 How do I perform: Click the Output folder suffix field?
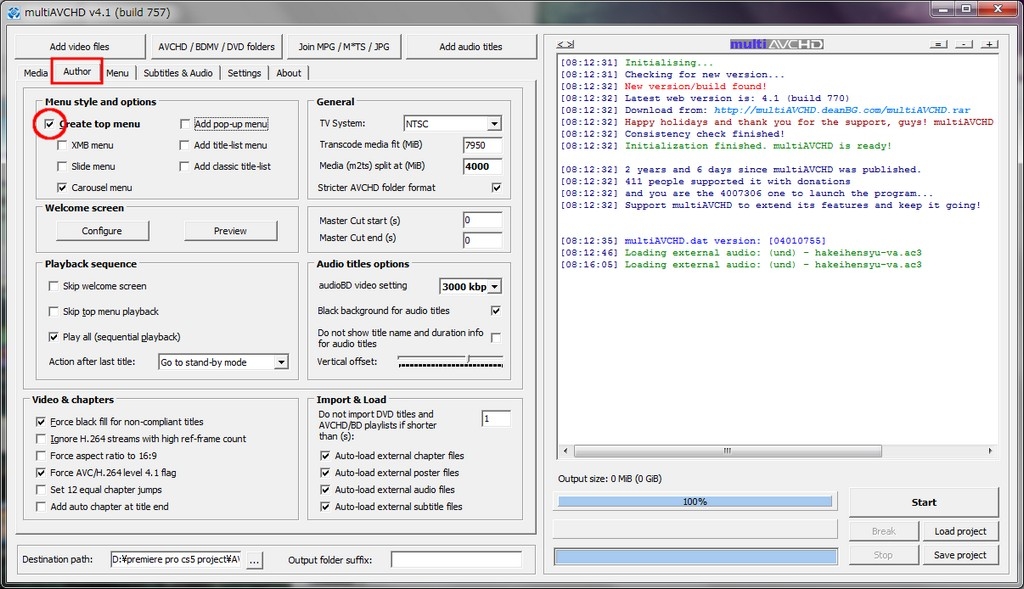tap(456, 560)
